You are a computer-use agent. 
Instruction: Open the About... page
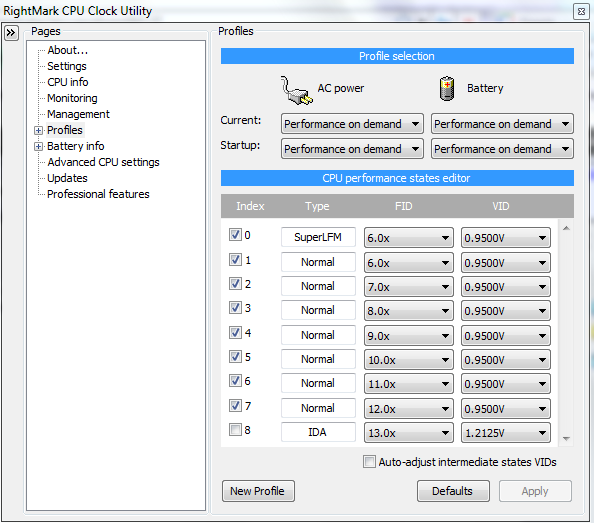pyautogui.click(x=67, y=50)
